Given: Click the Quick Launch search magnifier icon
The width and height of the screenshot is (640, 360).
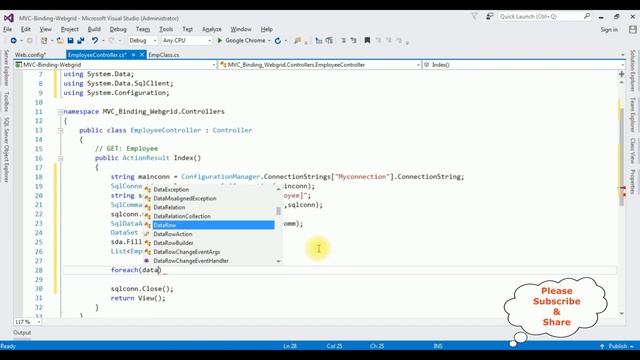Looking at the screenshot, I should point(587,16).
